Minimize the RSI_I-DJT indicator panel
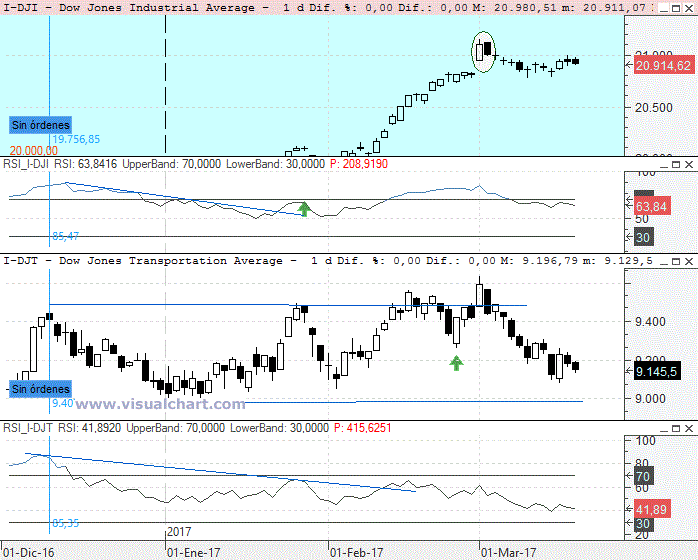698x560 pixels. click(663, 429)
